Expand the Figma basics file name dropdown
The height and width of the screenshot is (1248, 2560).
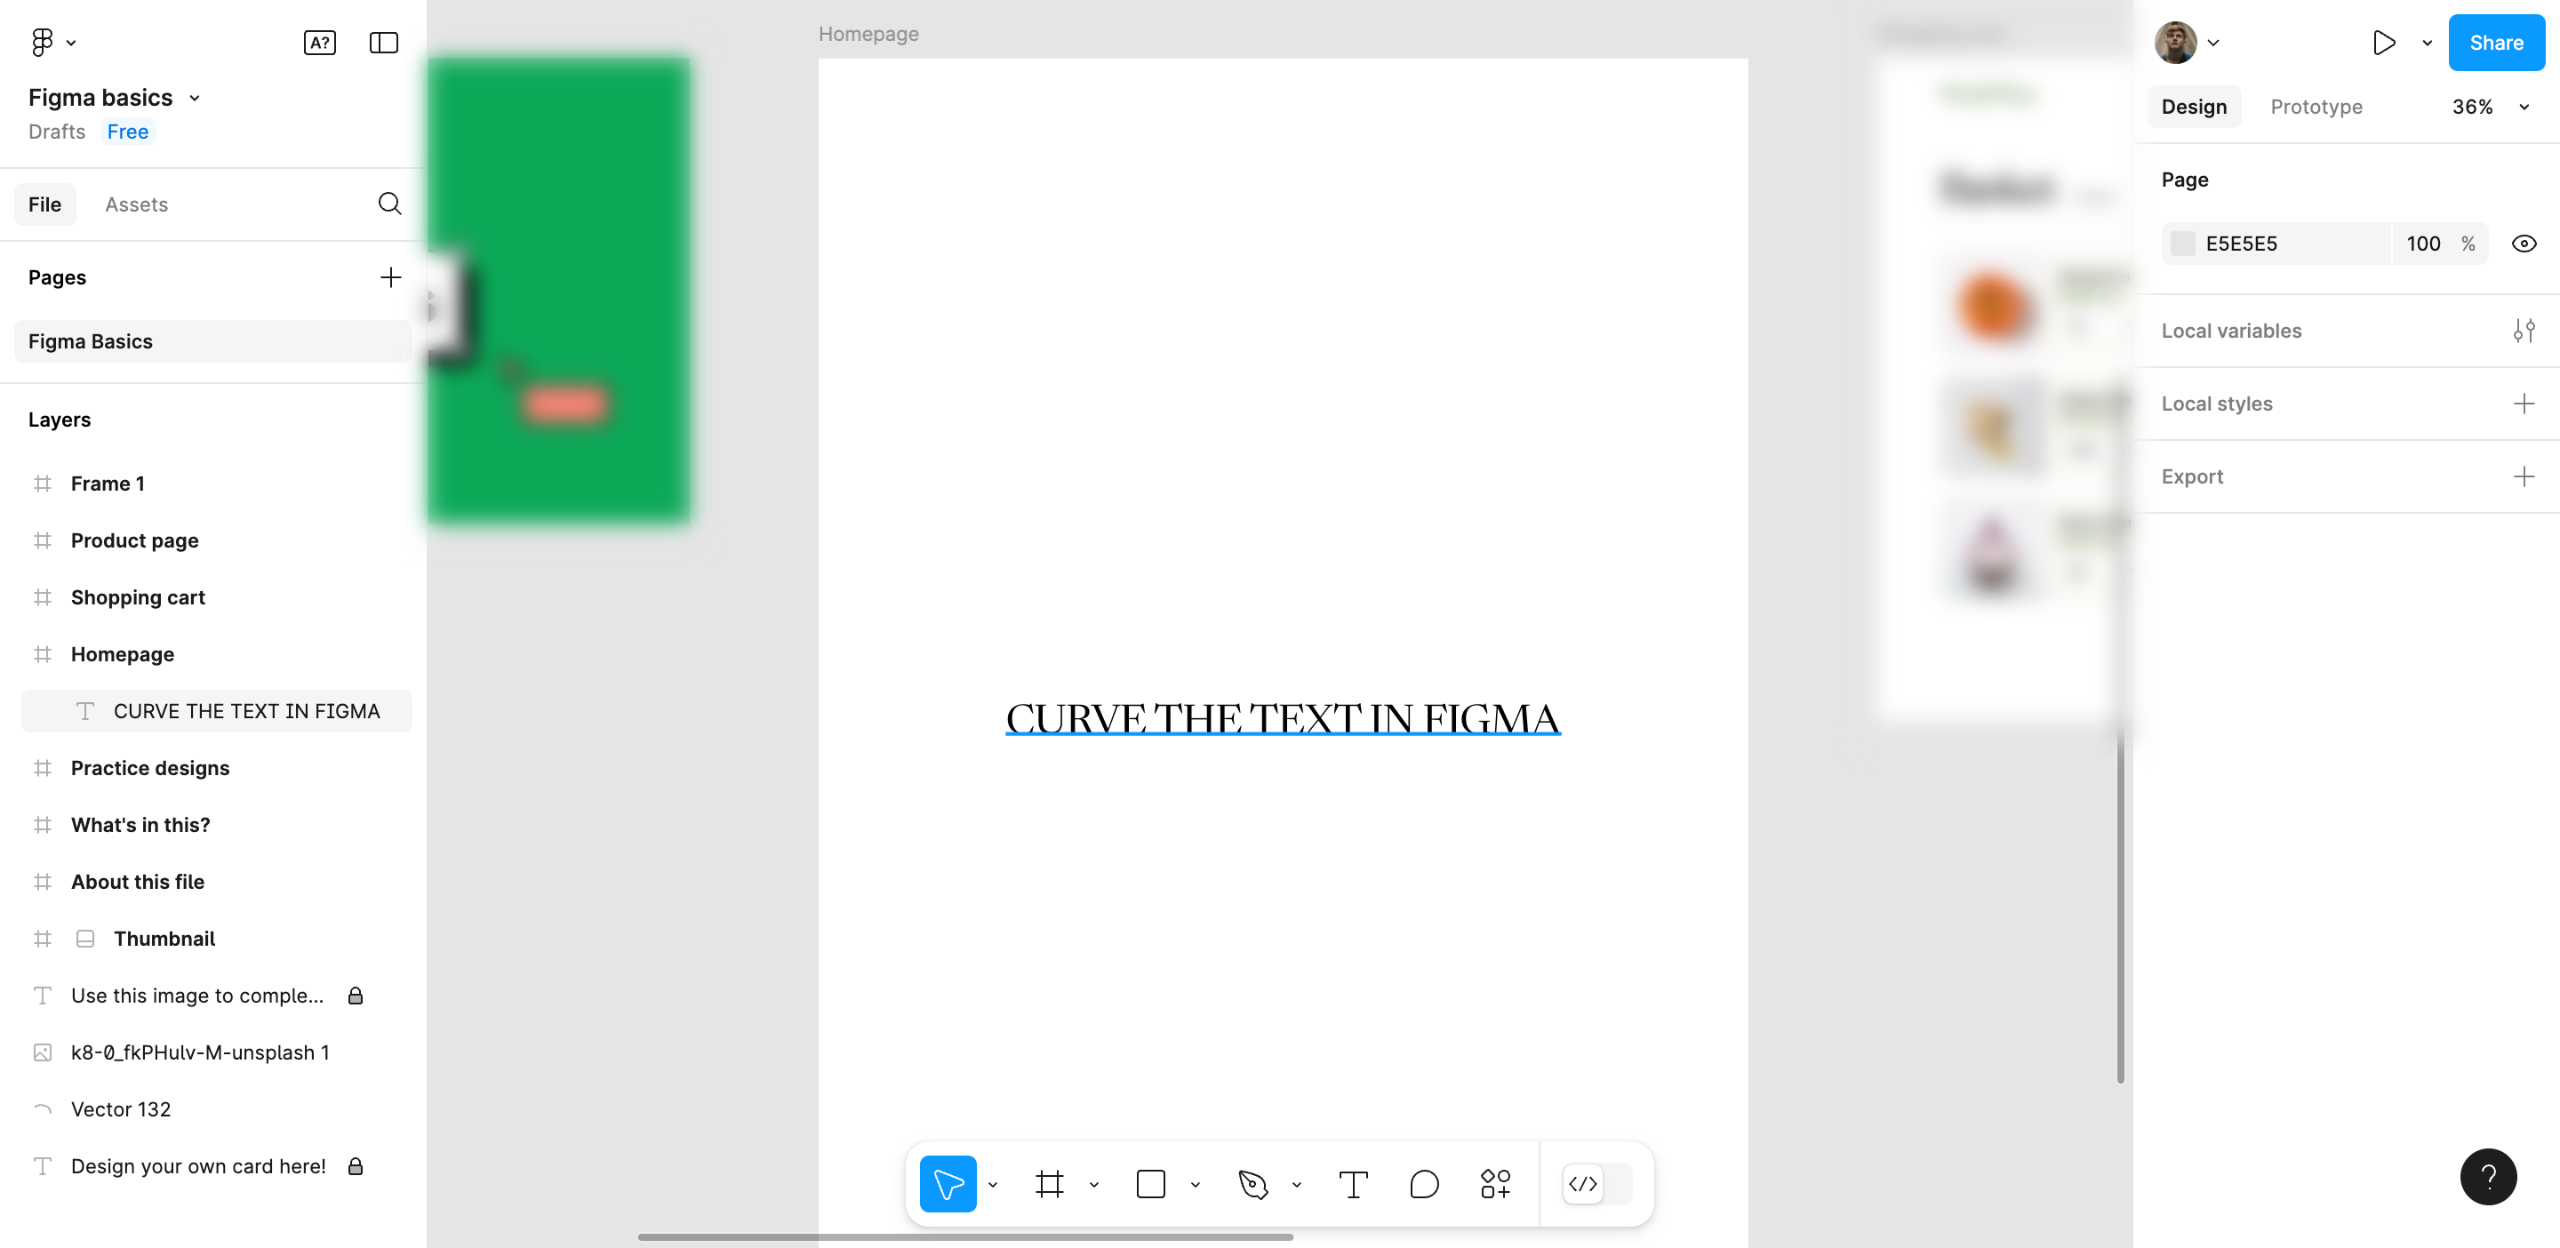195,98
